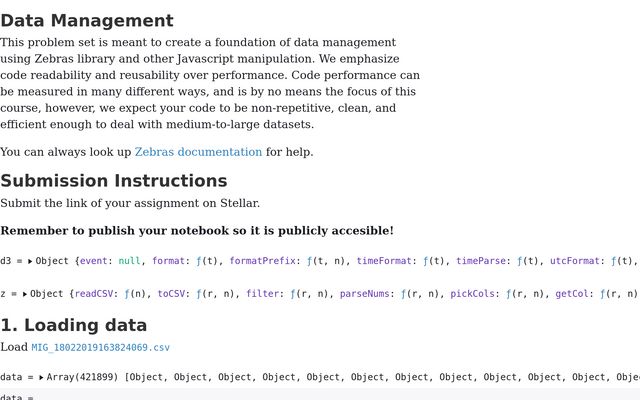The width and height of the screenshot is (640, 400).
Task: Click 'parseNums' property in z object
Action: click(x=367, y=294)
